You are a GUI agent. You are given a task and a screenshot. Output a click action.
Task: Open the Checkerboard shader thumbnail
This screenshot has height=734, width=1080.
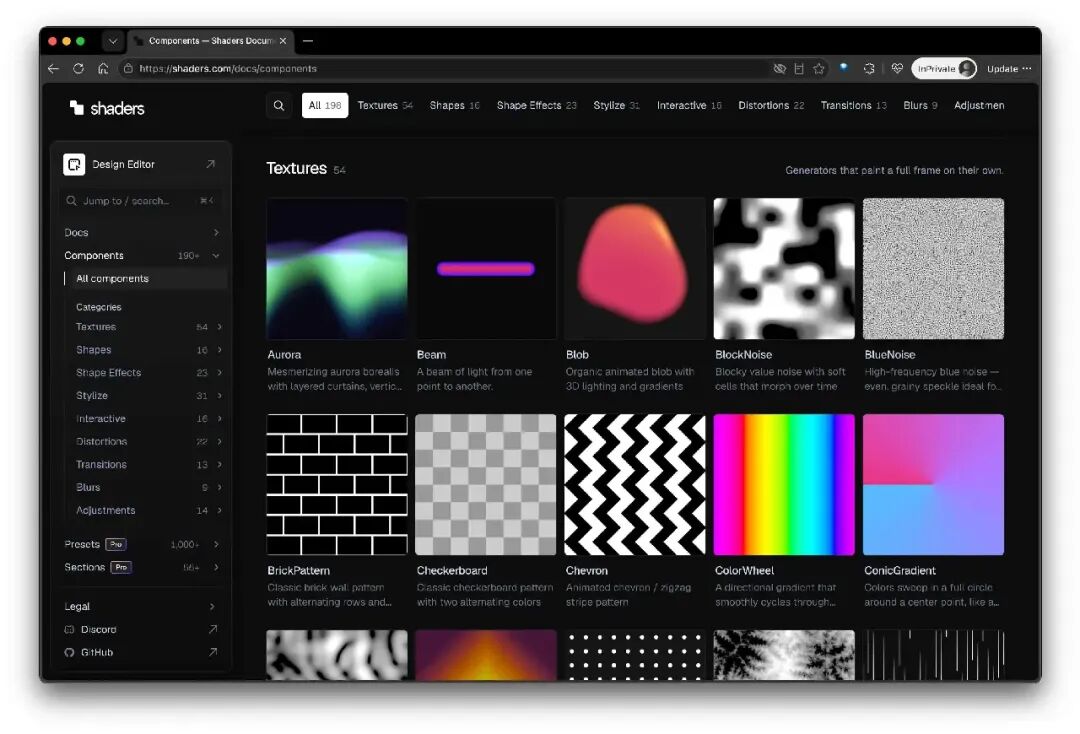coord(486,485)
